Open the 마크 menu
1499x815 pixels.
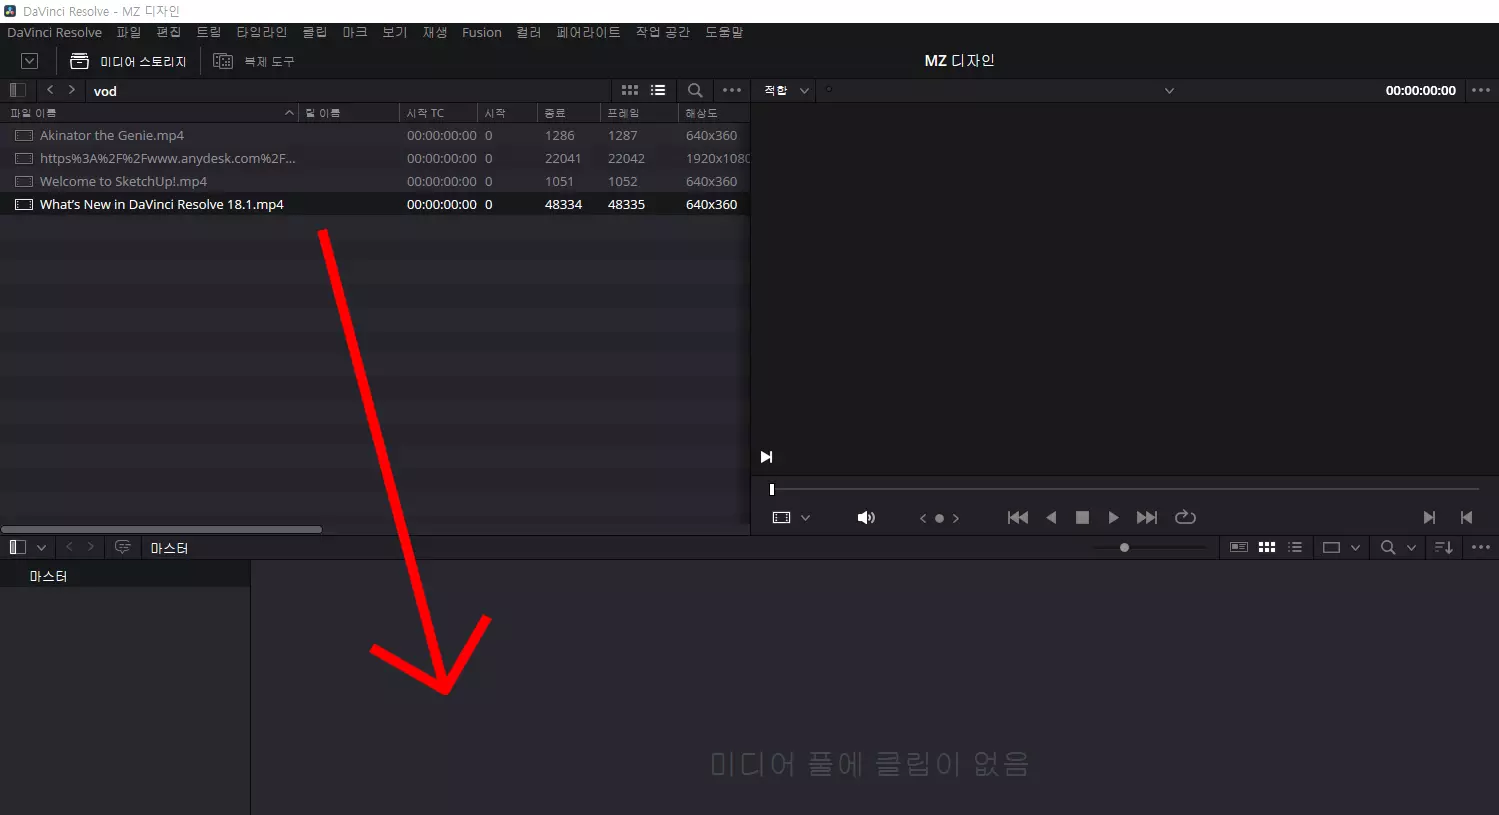pyautogui.click(x=355, y=32)
